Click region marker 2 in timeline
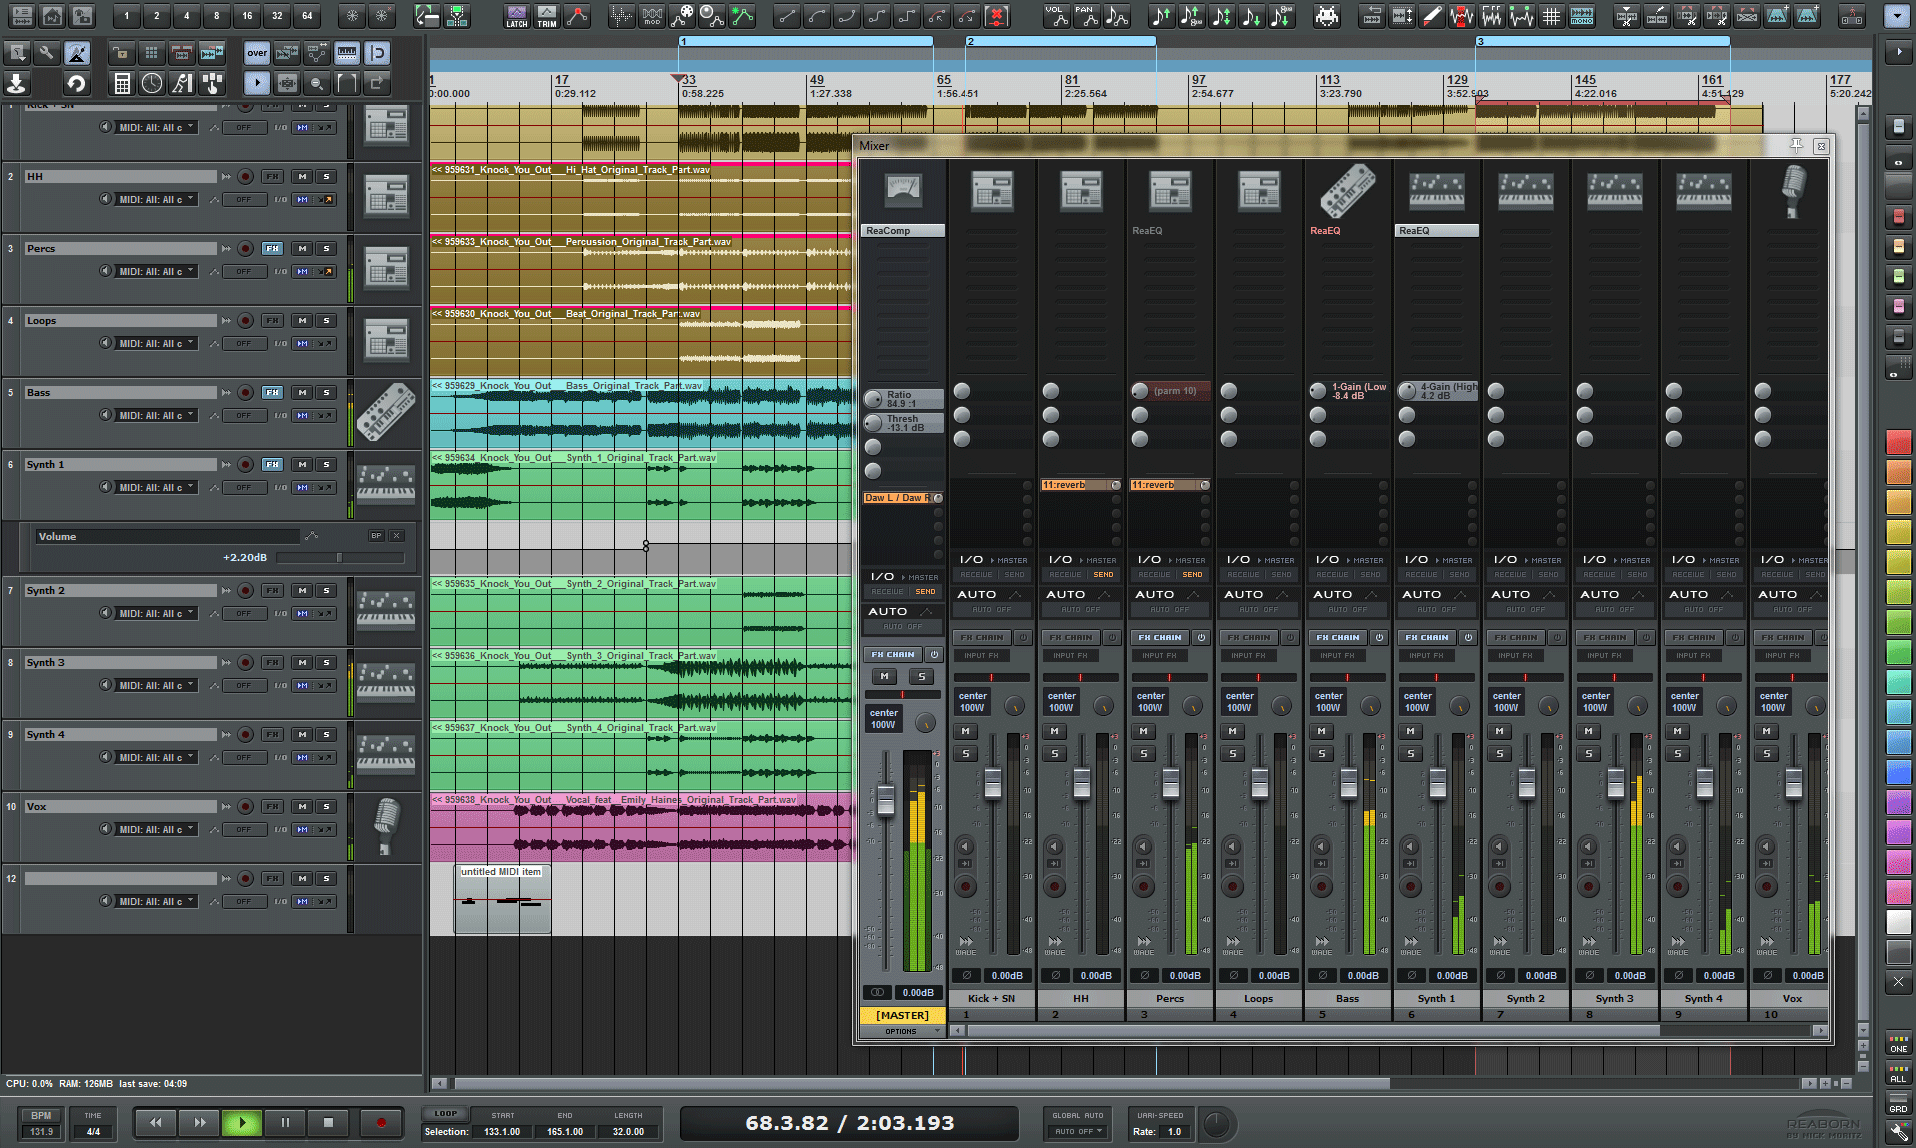The width and height of the screenshot is (1916, 1148). [x=1060, y=42]
